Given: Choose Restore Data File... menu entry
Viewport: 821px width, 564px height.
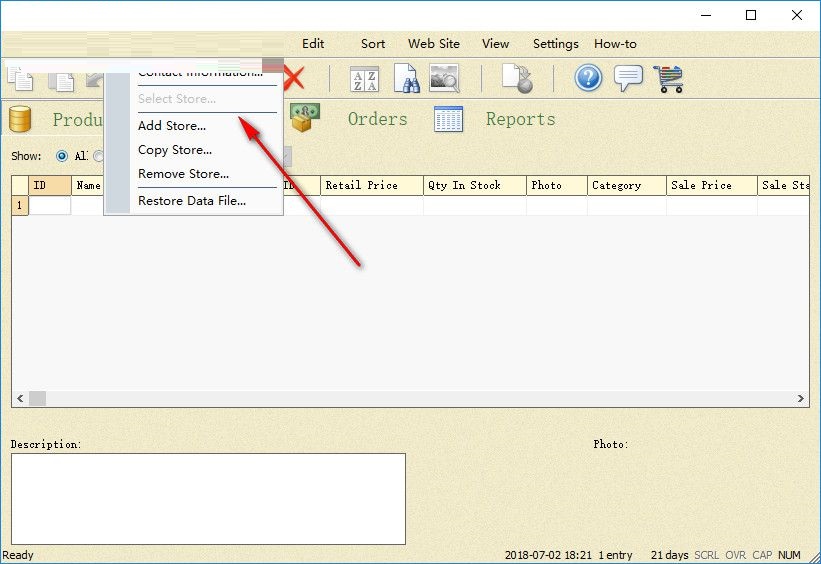Looking at the screenshot, I should (192, 201).
